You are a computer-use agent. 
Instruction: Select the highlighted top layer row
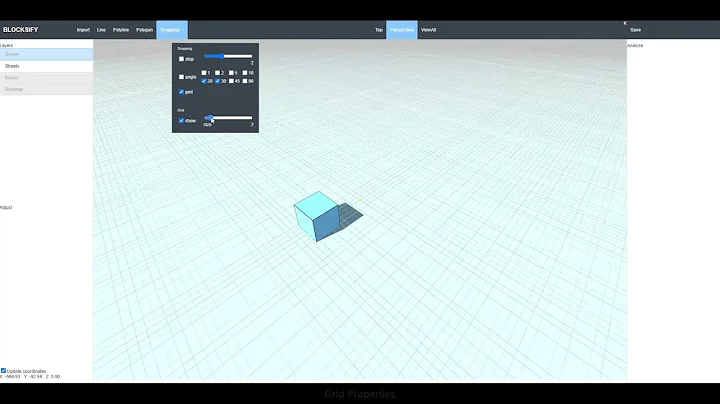pyautogui.click(x=46, y=54)
